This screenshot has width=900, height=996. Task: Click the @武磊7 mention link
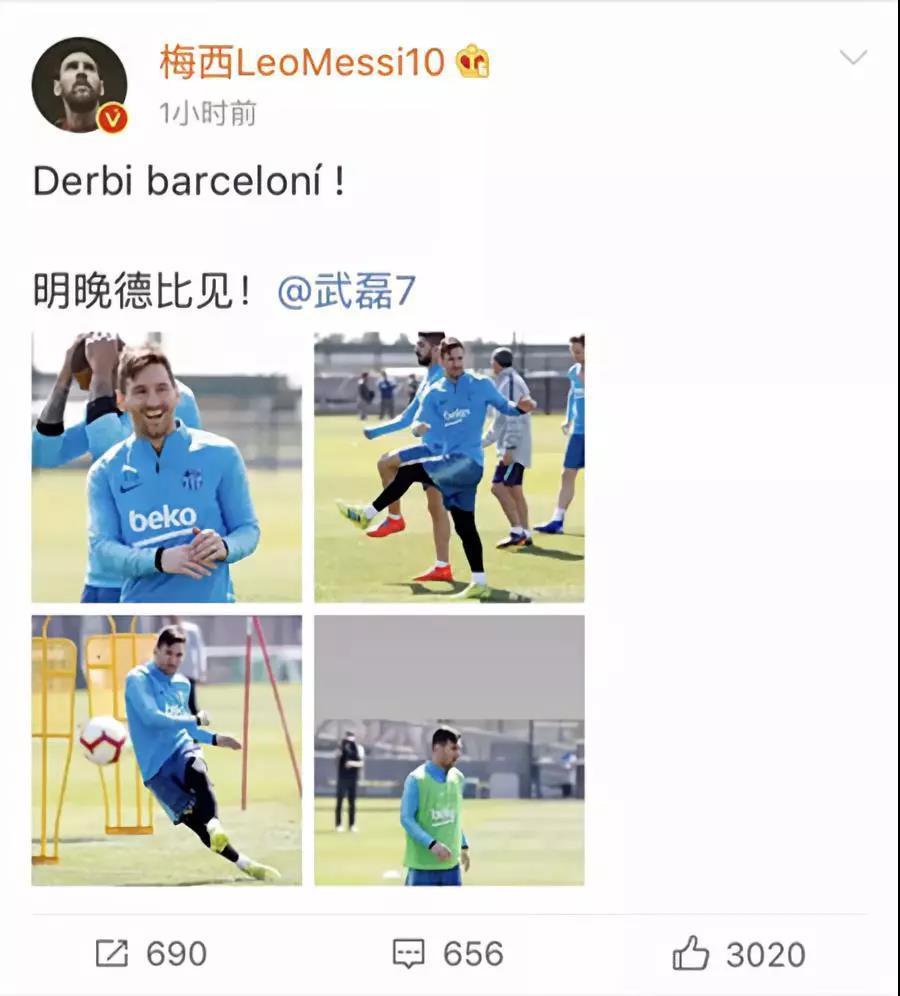coord(346,292)
